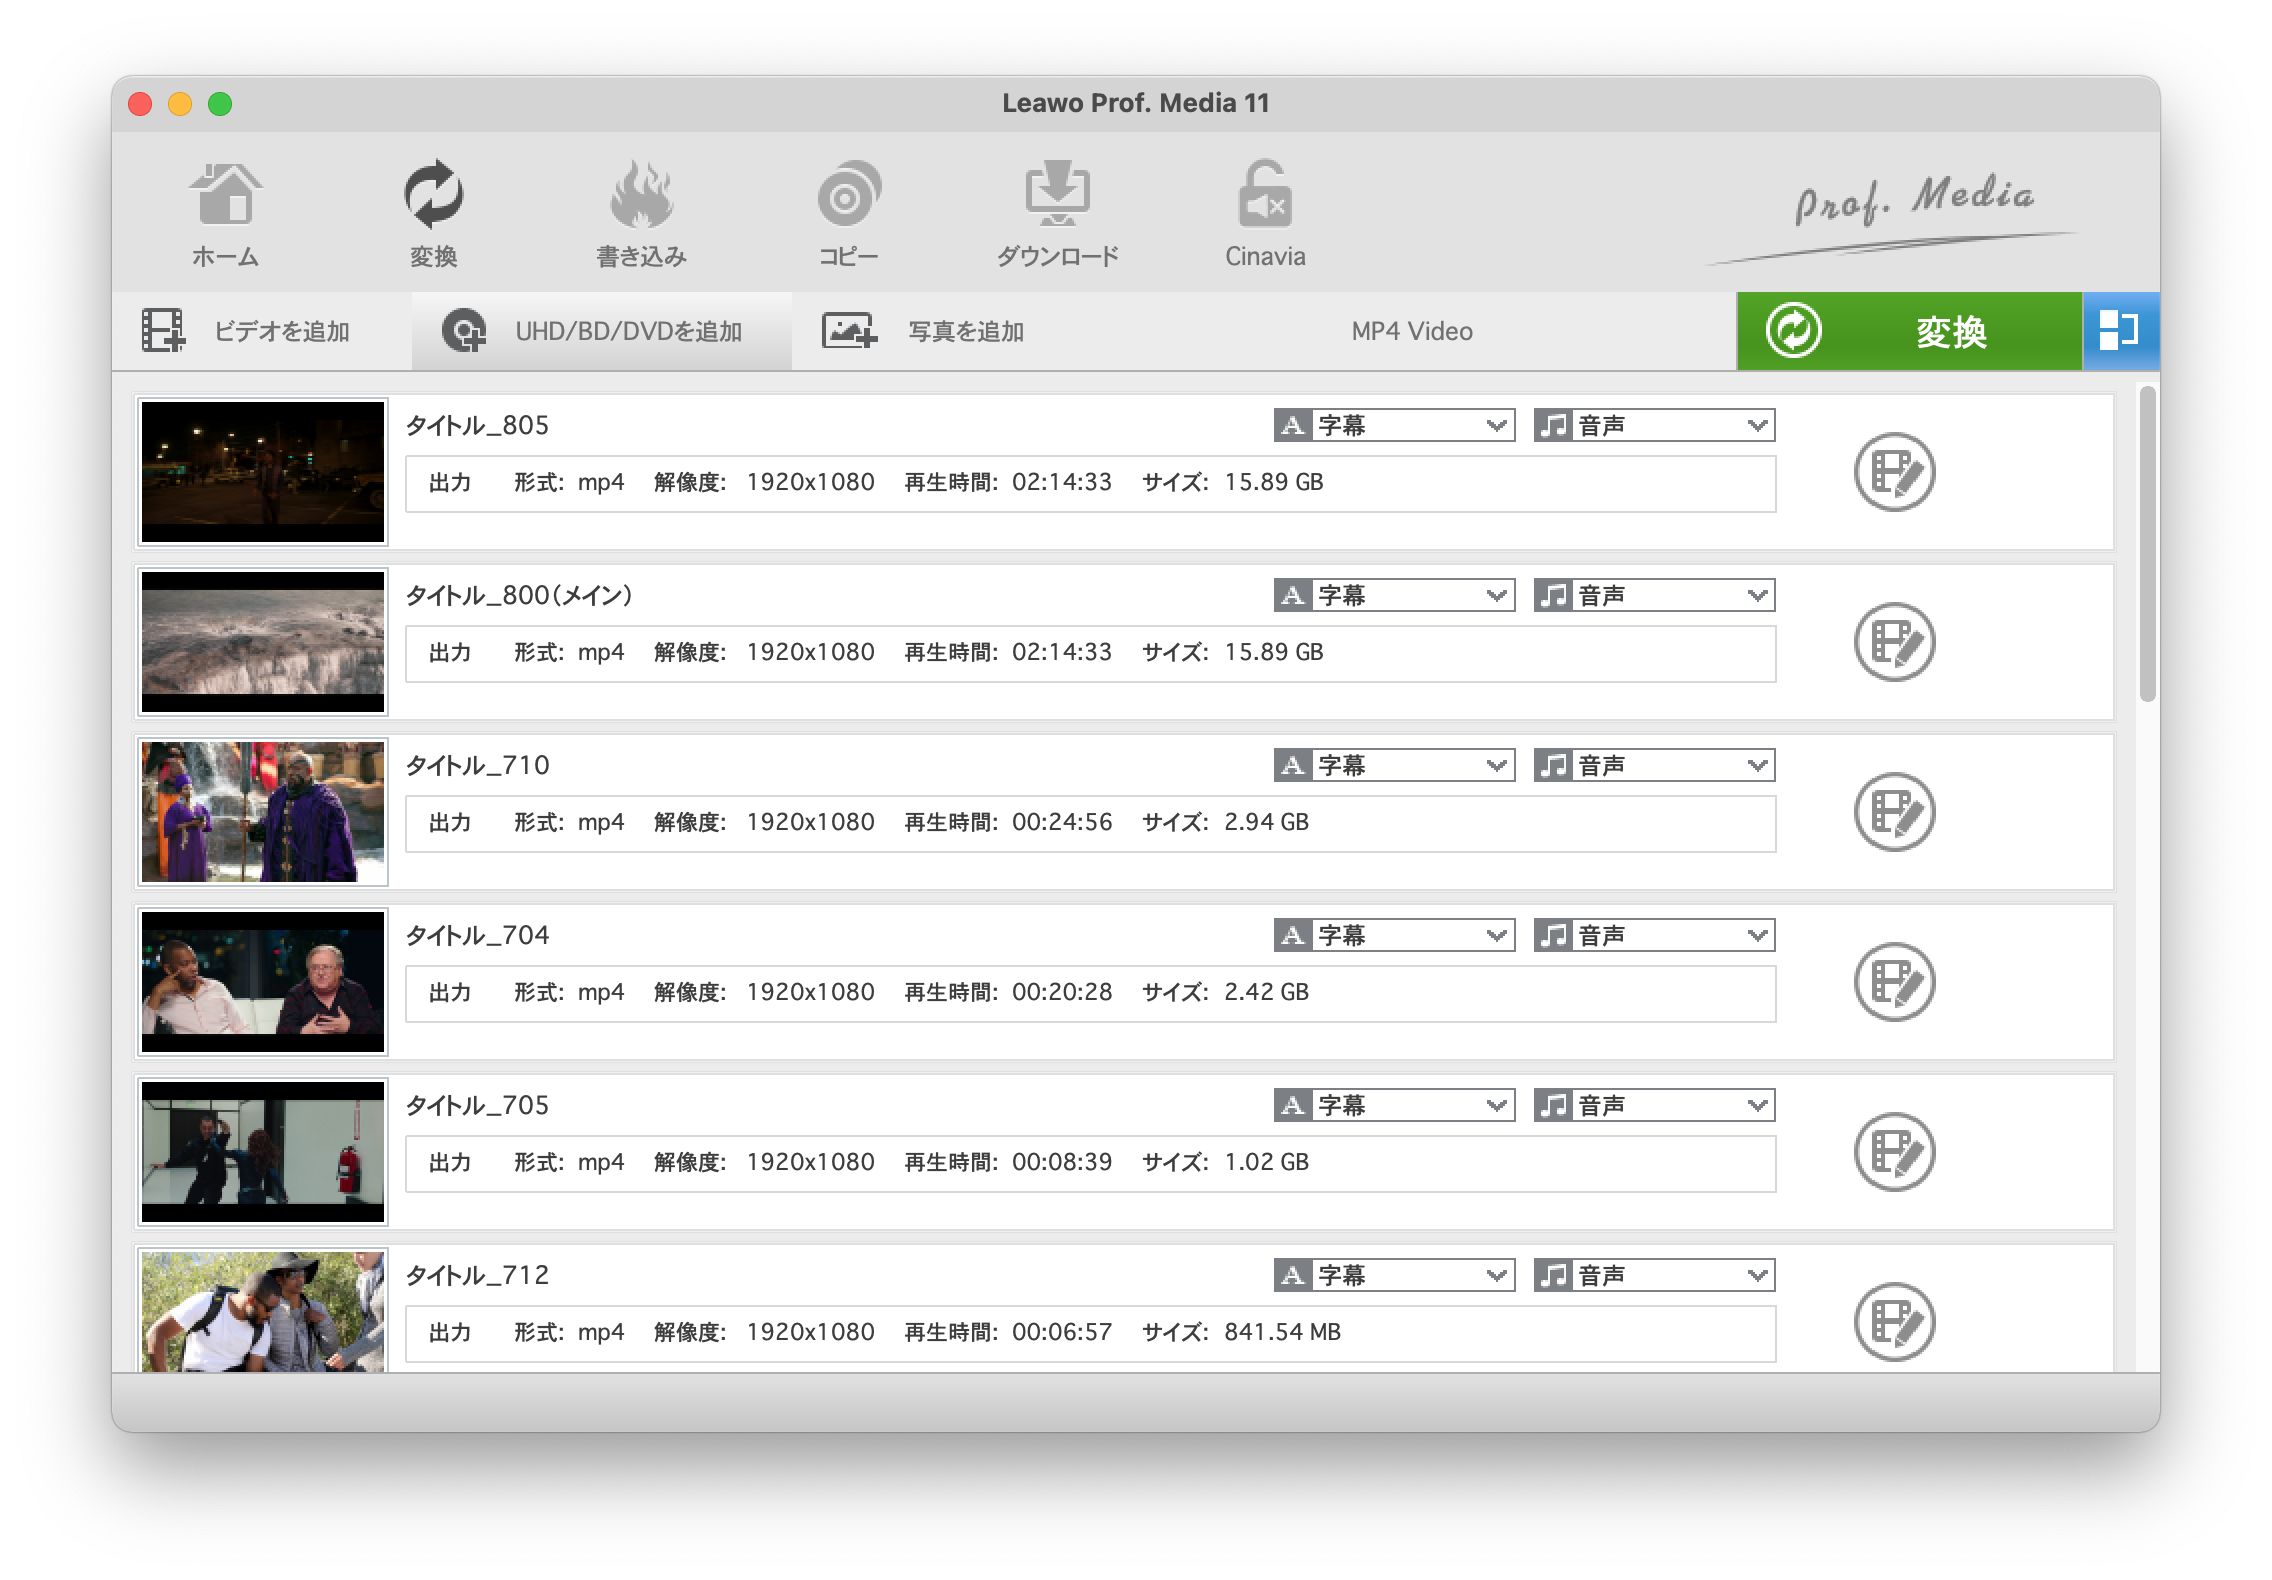Click the size value 1.02 GB
Screen dimensions: 2272x1580
point(1266,1162)
